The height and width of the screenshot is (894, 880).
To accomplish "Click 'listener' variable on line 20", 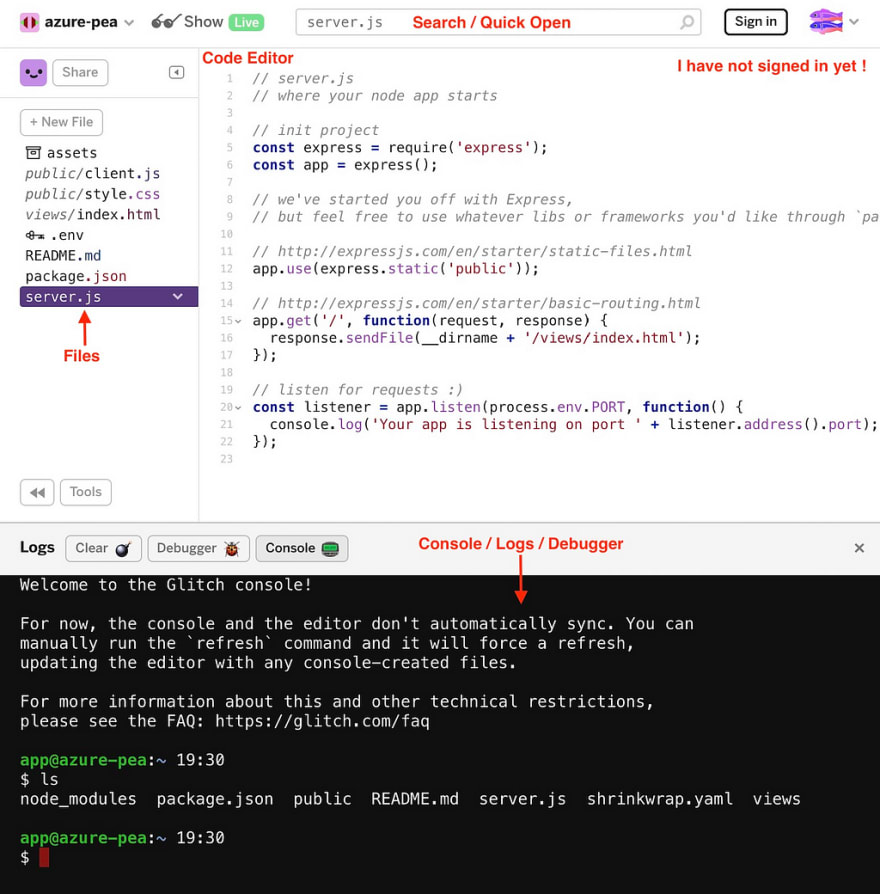I will click(337, 407).
